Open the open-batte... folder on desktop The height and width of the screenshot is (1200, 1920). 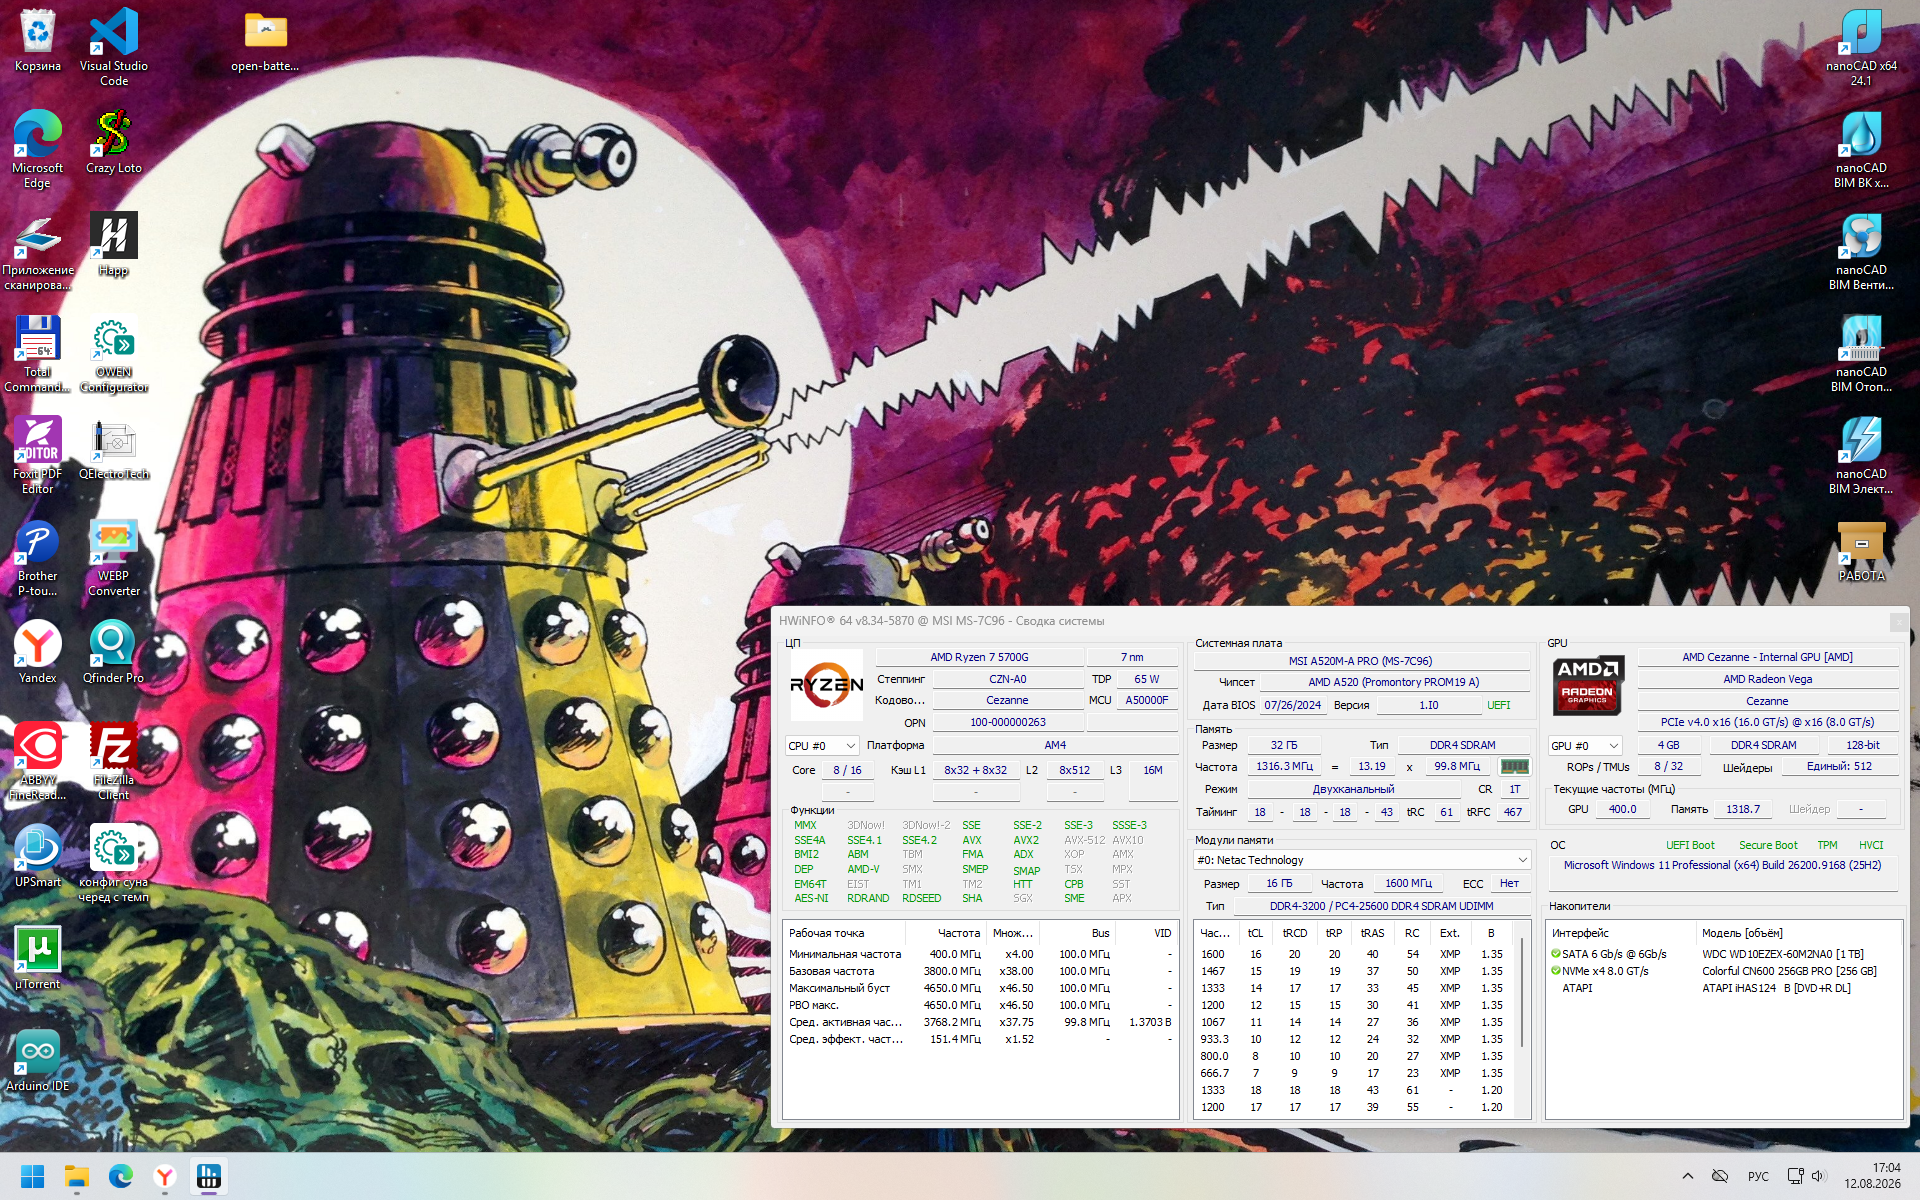(265, 41)
